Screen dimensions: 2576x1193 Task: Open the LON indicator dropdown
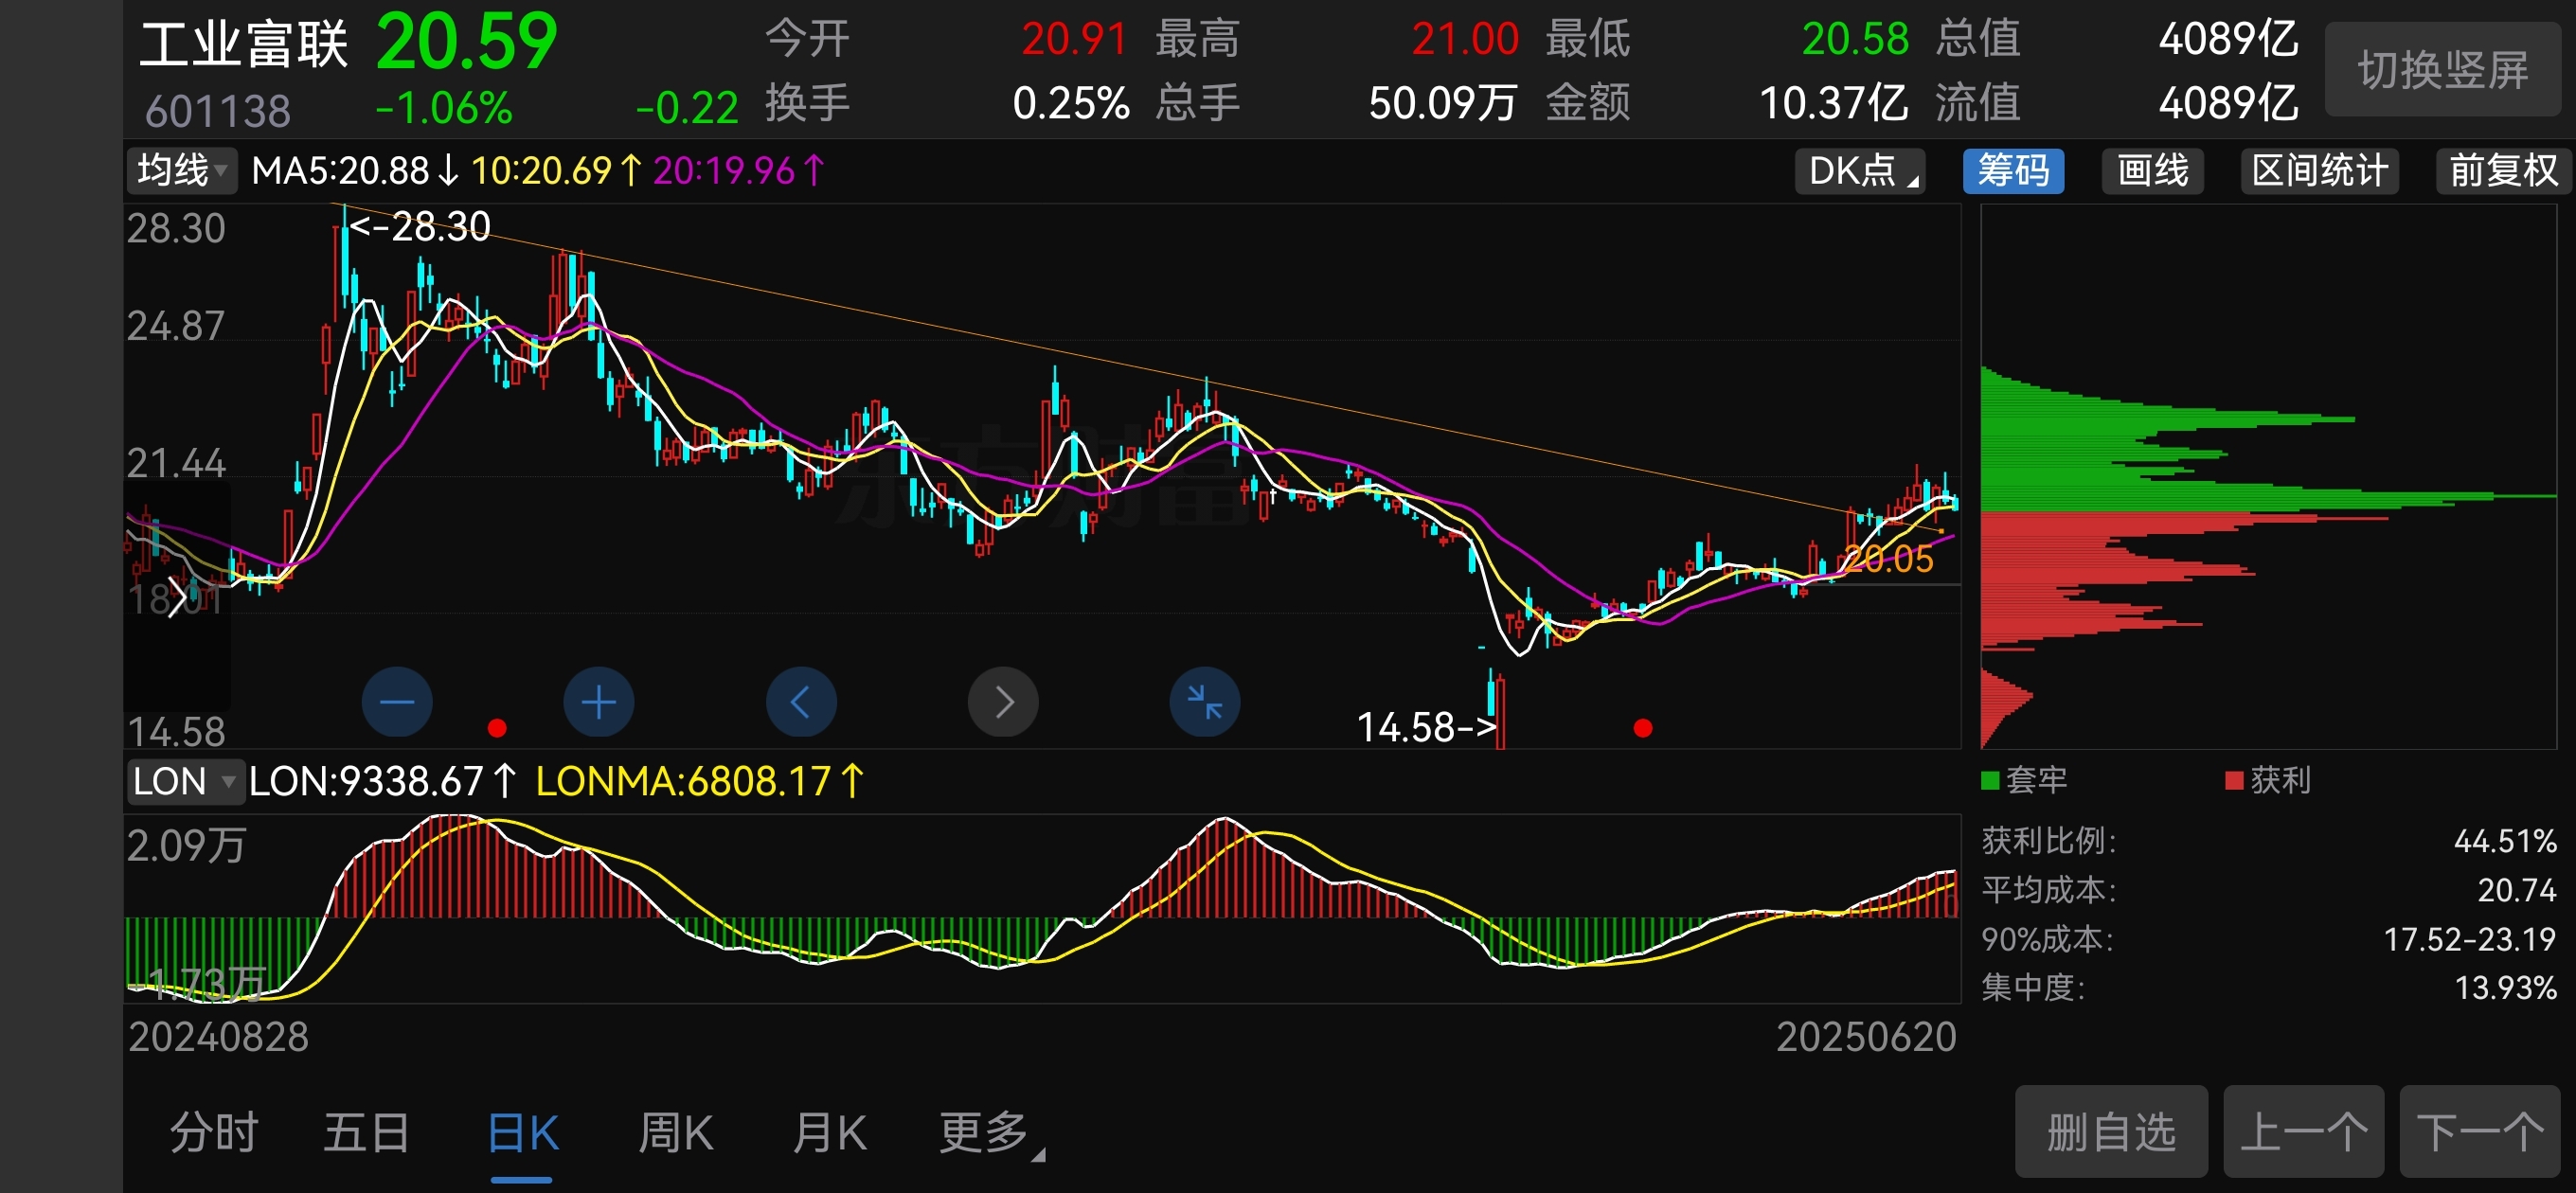[x=184, y=781]
